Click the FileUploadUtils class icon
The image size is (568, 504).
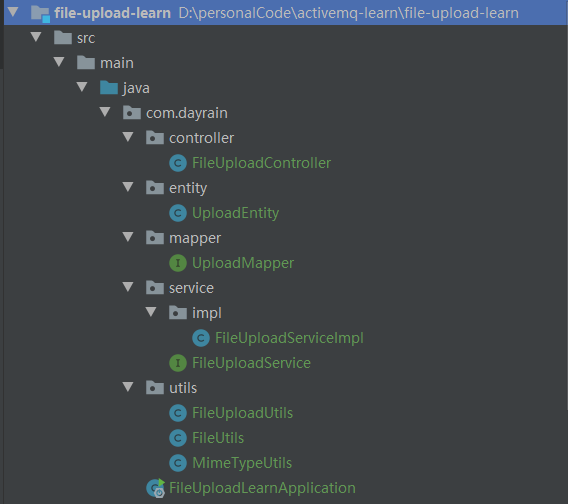[178, 413]
